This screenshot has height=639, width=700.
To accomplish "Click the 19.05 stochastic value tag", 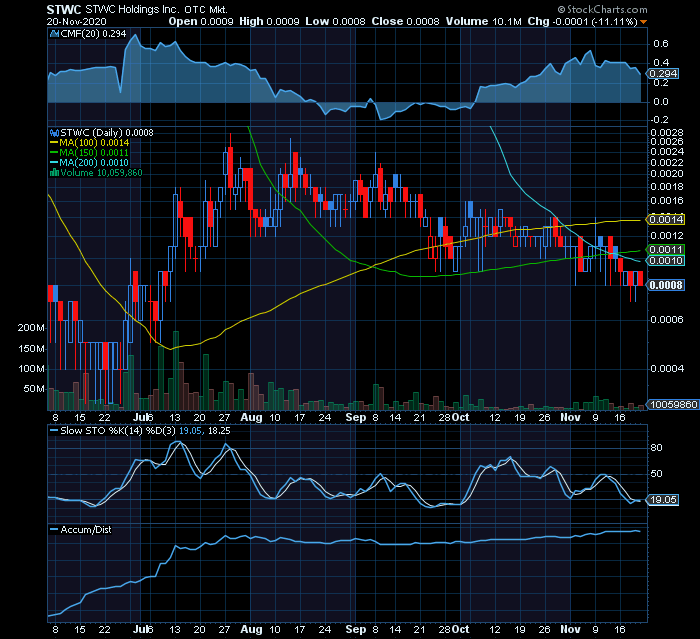I will pos(663,500).
